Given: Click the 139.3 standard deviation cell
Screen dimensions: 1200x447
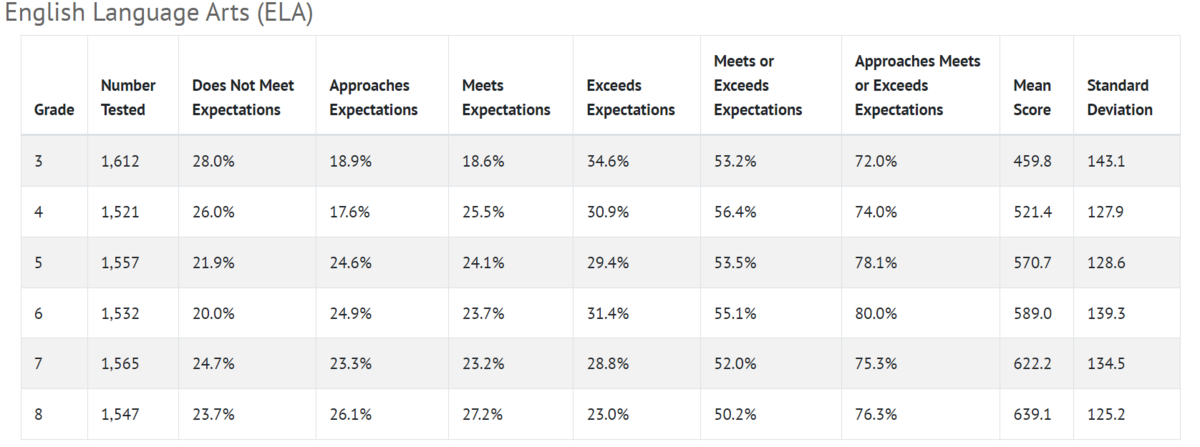Looking at the screenshot, I should click(x=1106, y=314).
